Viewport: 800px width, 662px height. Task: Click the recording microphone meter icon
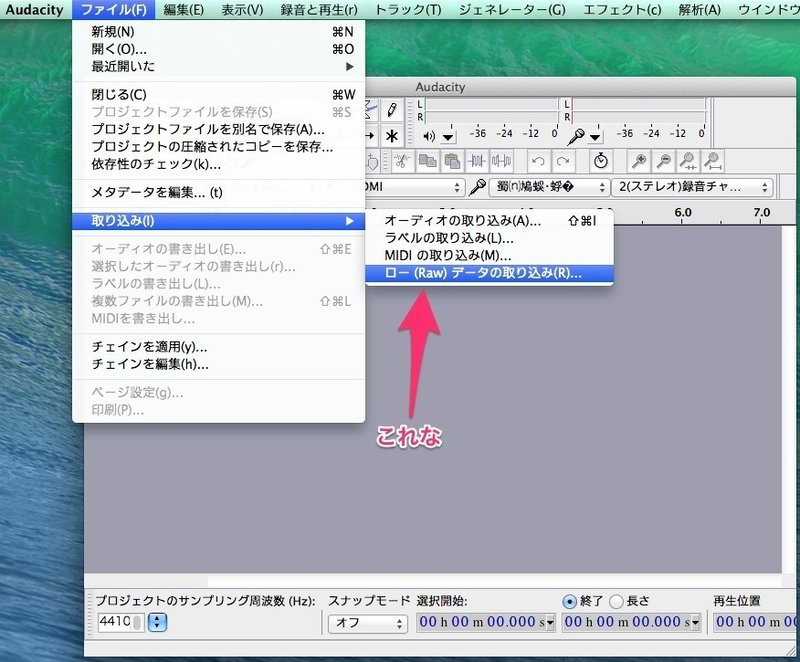point(576,136)
